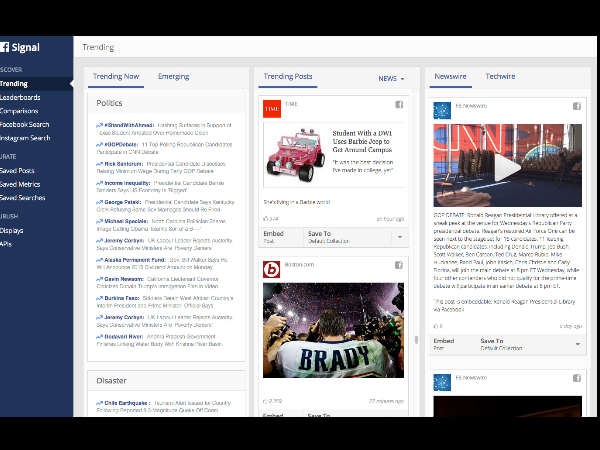Click trending arrow beside #StandWithAhmed
Viewport: 600px width, 450px height.
[99, 125]
